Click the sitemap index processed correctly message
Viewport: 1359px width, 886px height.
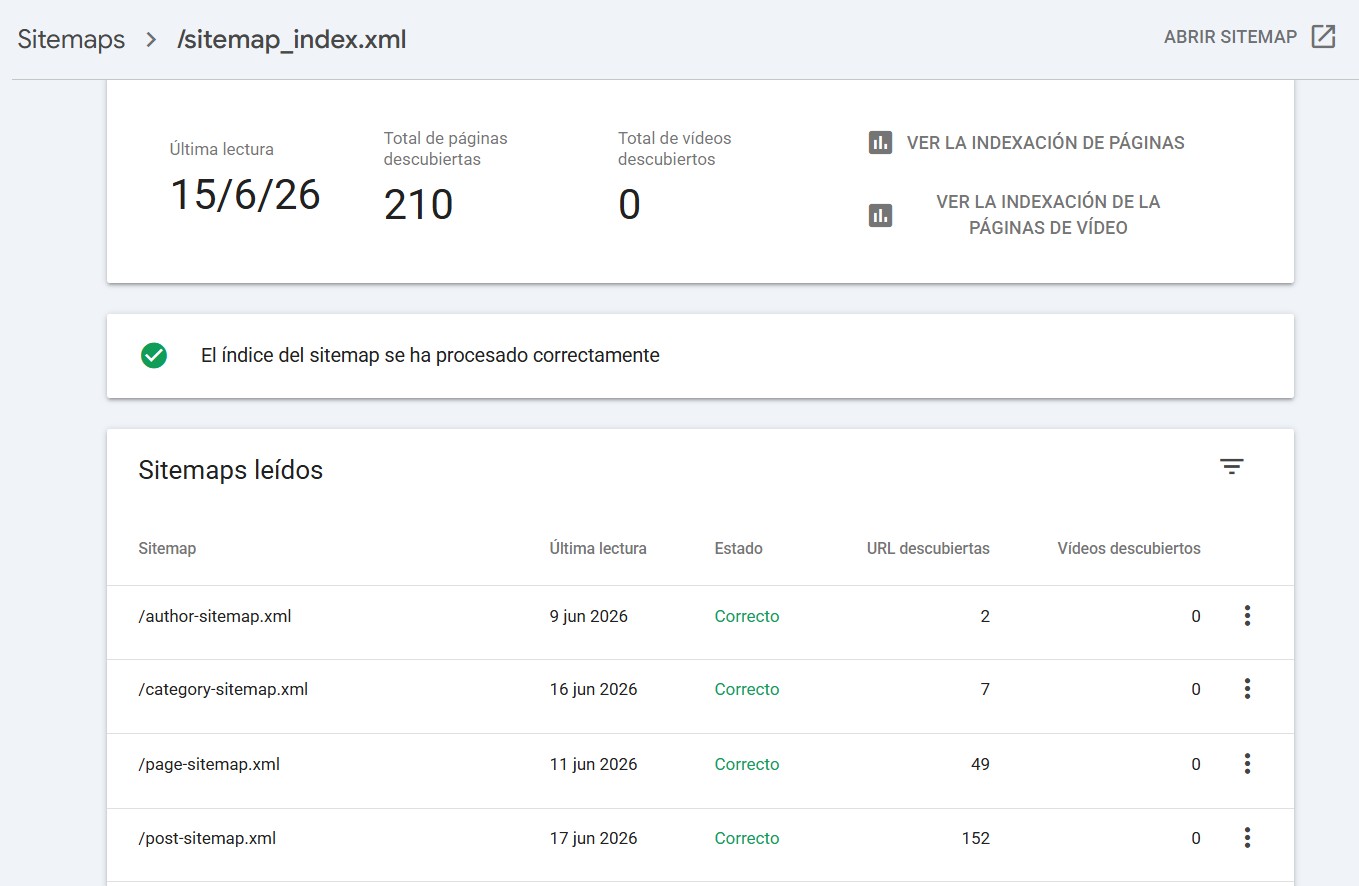pos(430,355)
